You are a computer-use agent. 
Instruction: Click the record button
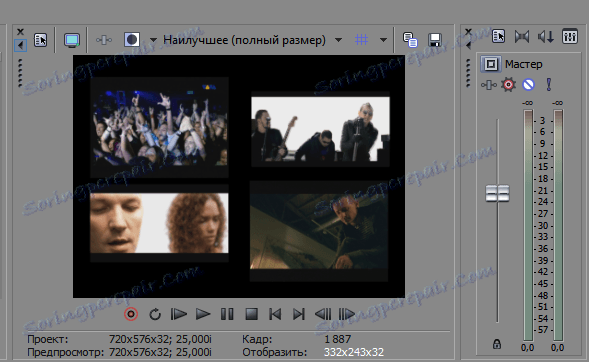click(x=131, y=314)
